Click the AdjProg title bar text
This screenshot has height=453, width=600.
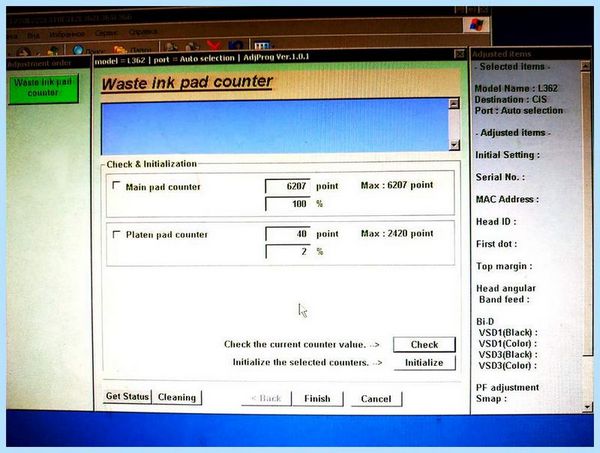pyautogui.click(x=202, y=59)
